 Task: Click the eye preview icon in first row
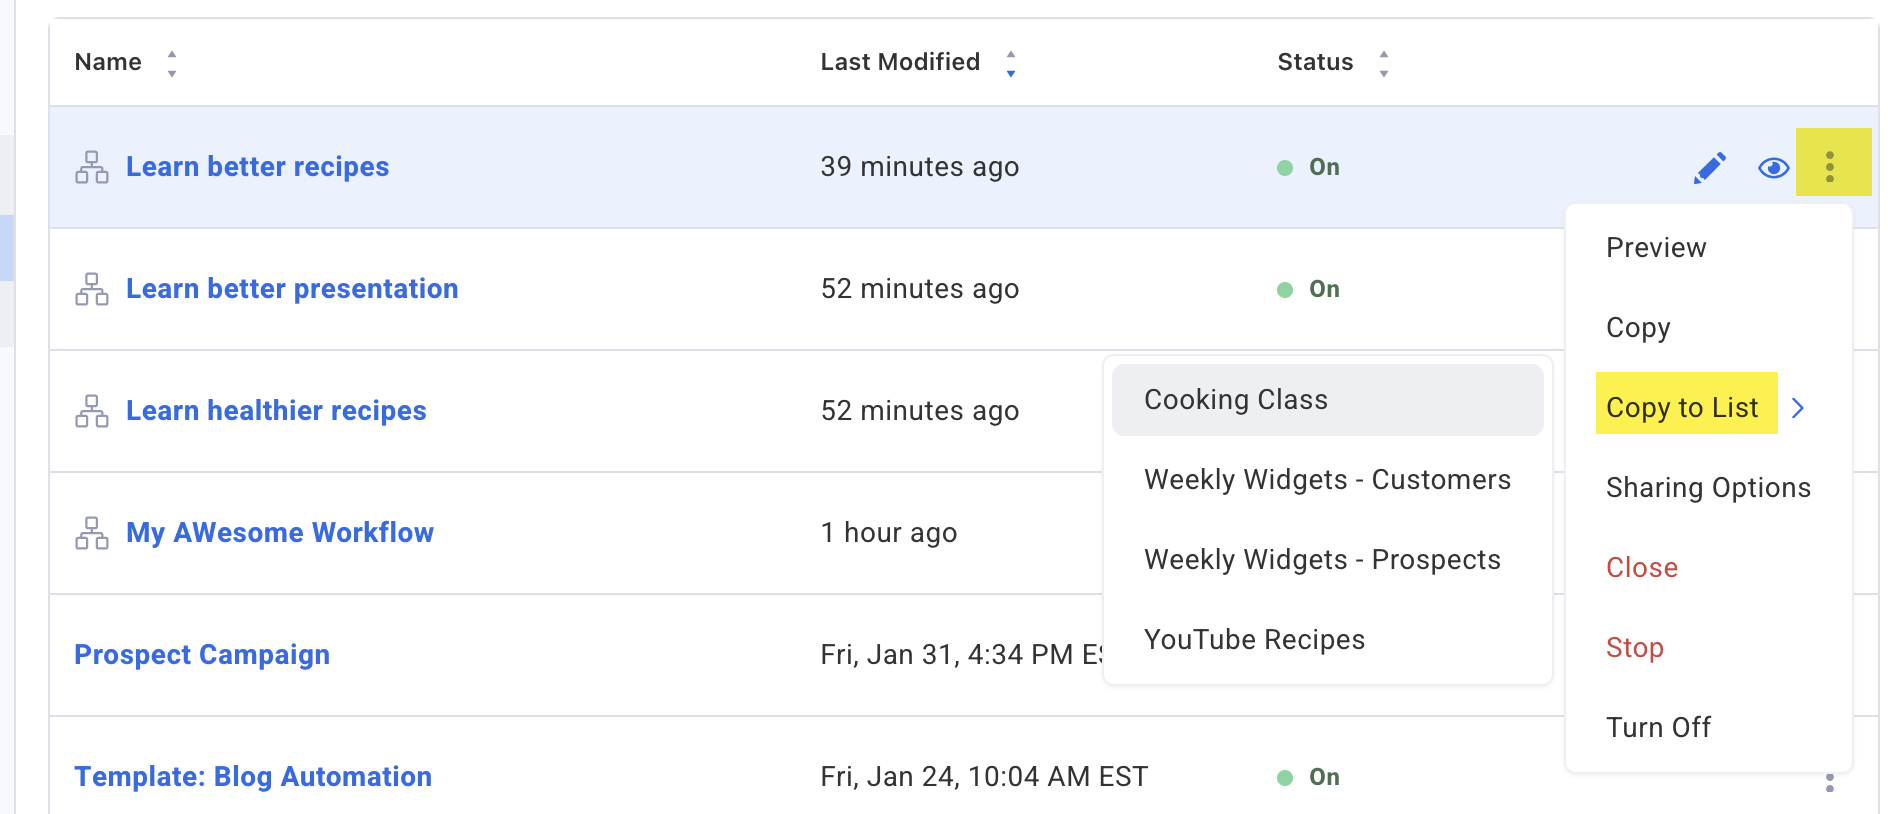pos(1773,168)
